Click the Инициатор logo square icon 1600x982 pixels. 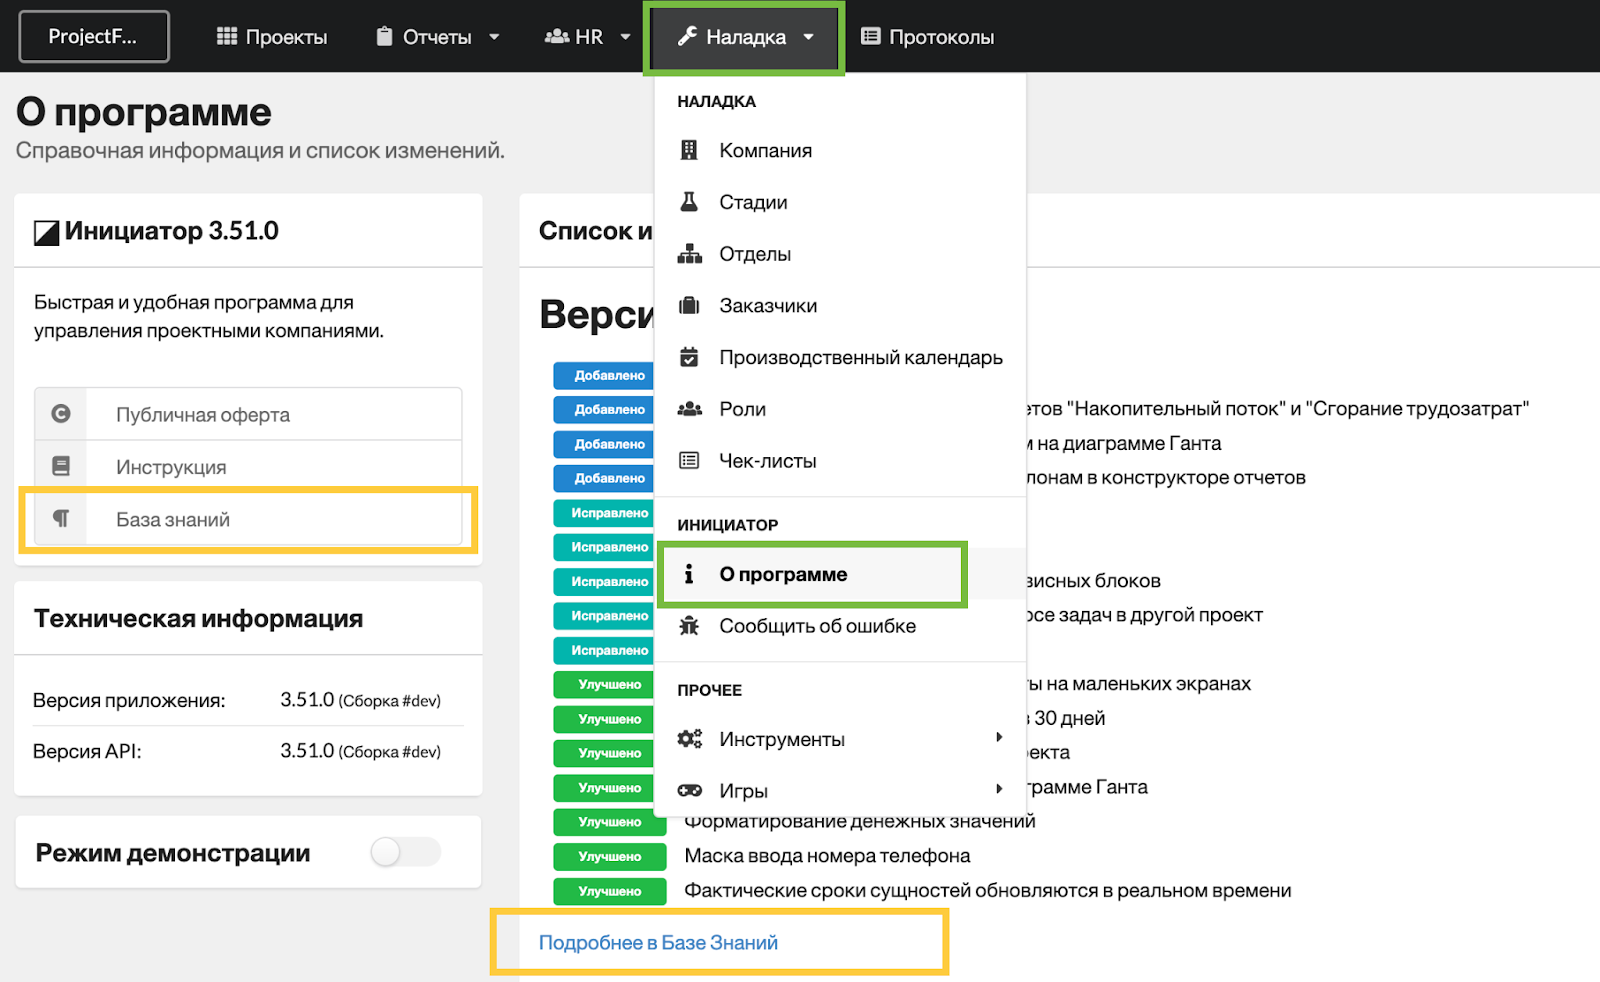pyautogui.click(x=46, y=233)
